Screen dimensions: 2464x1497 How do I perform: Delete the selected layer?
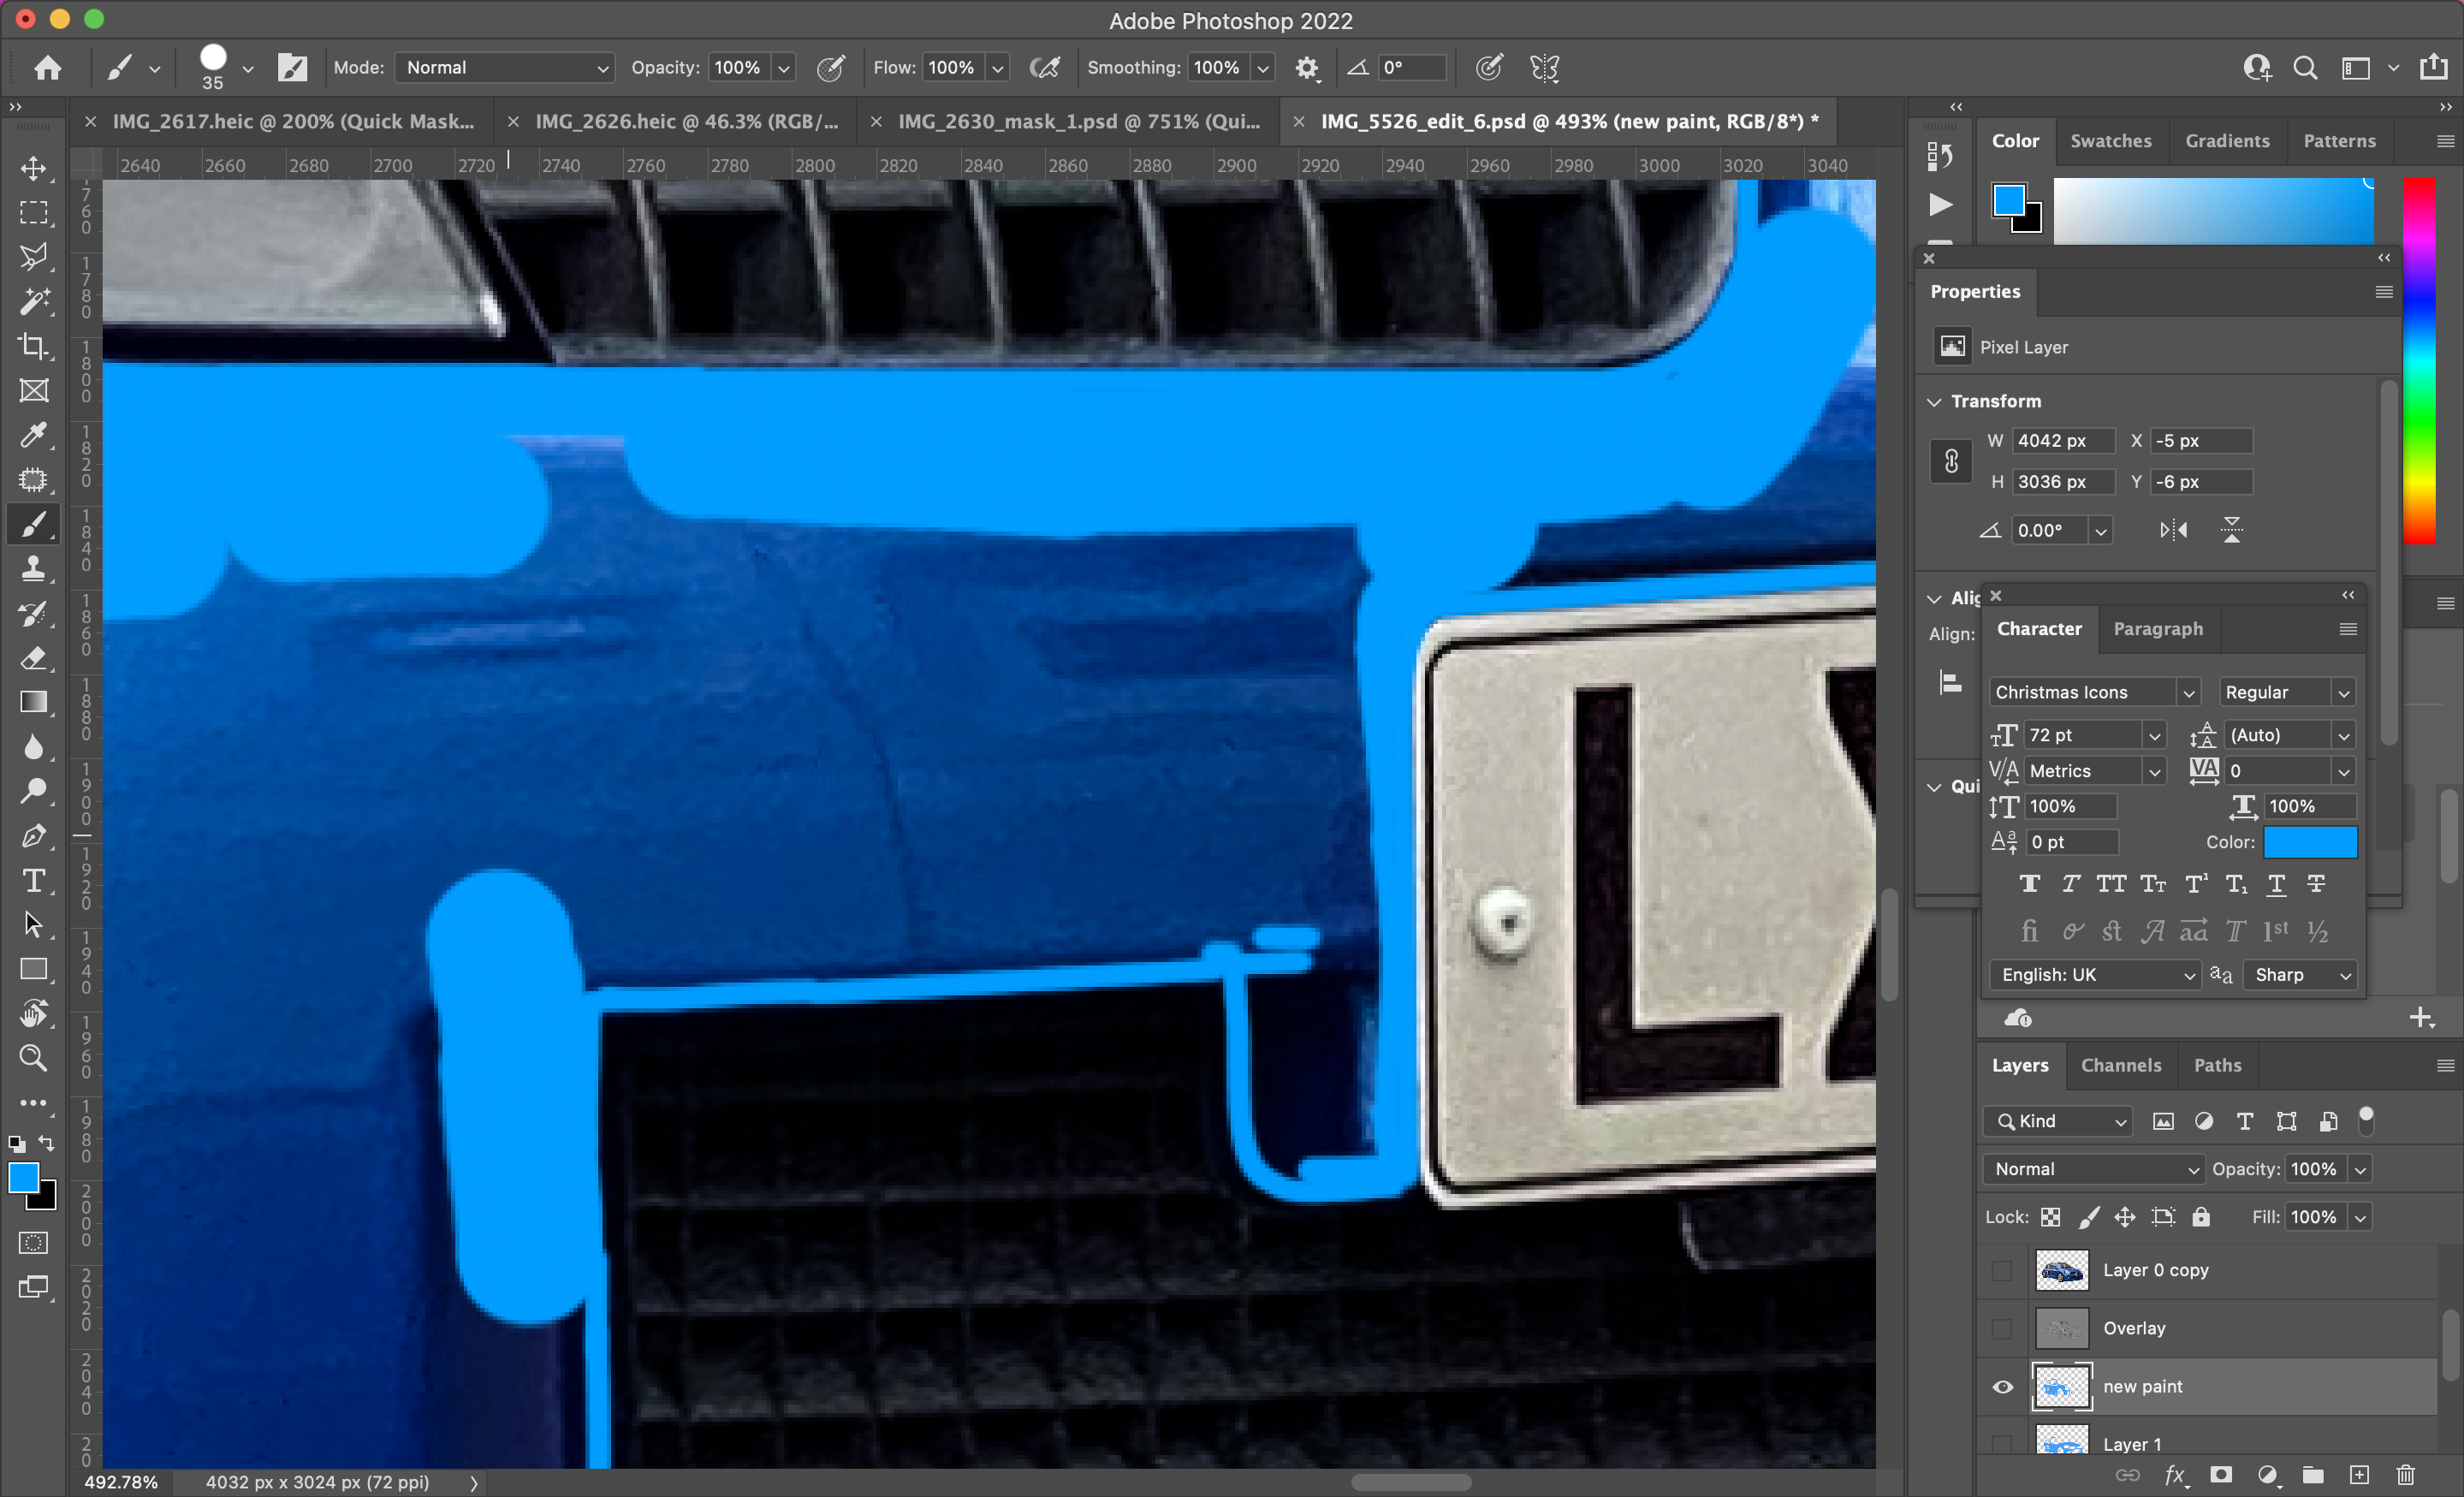(x=2405, y=1475)
